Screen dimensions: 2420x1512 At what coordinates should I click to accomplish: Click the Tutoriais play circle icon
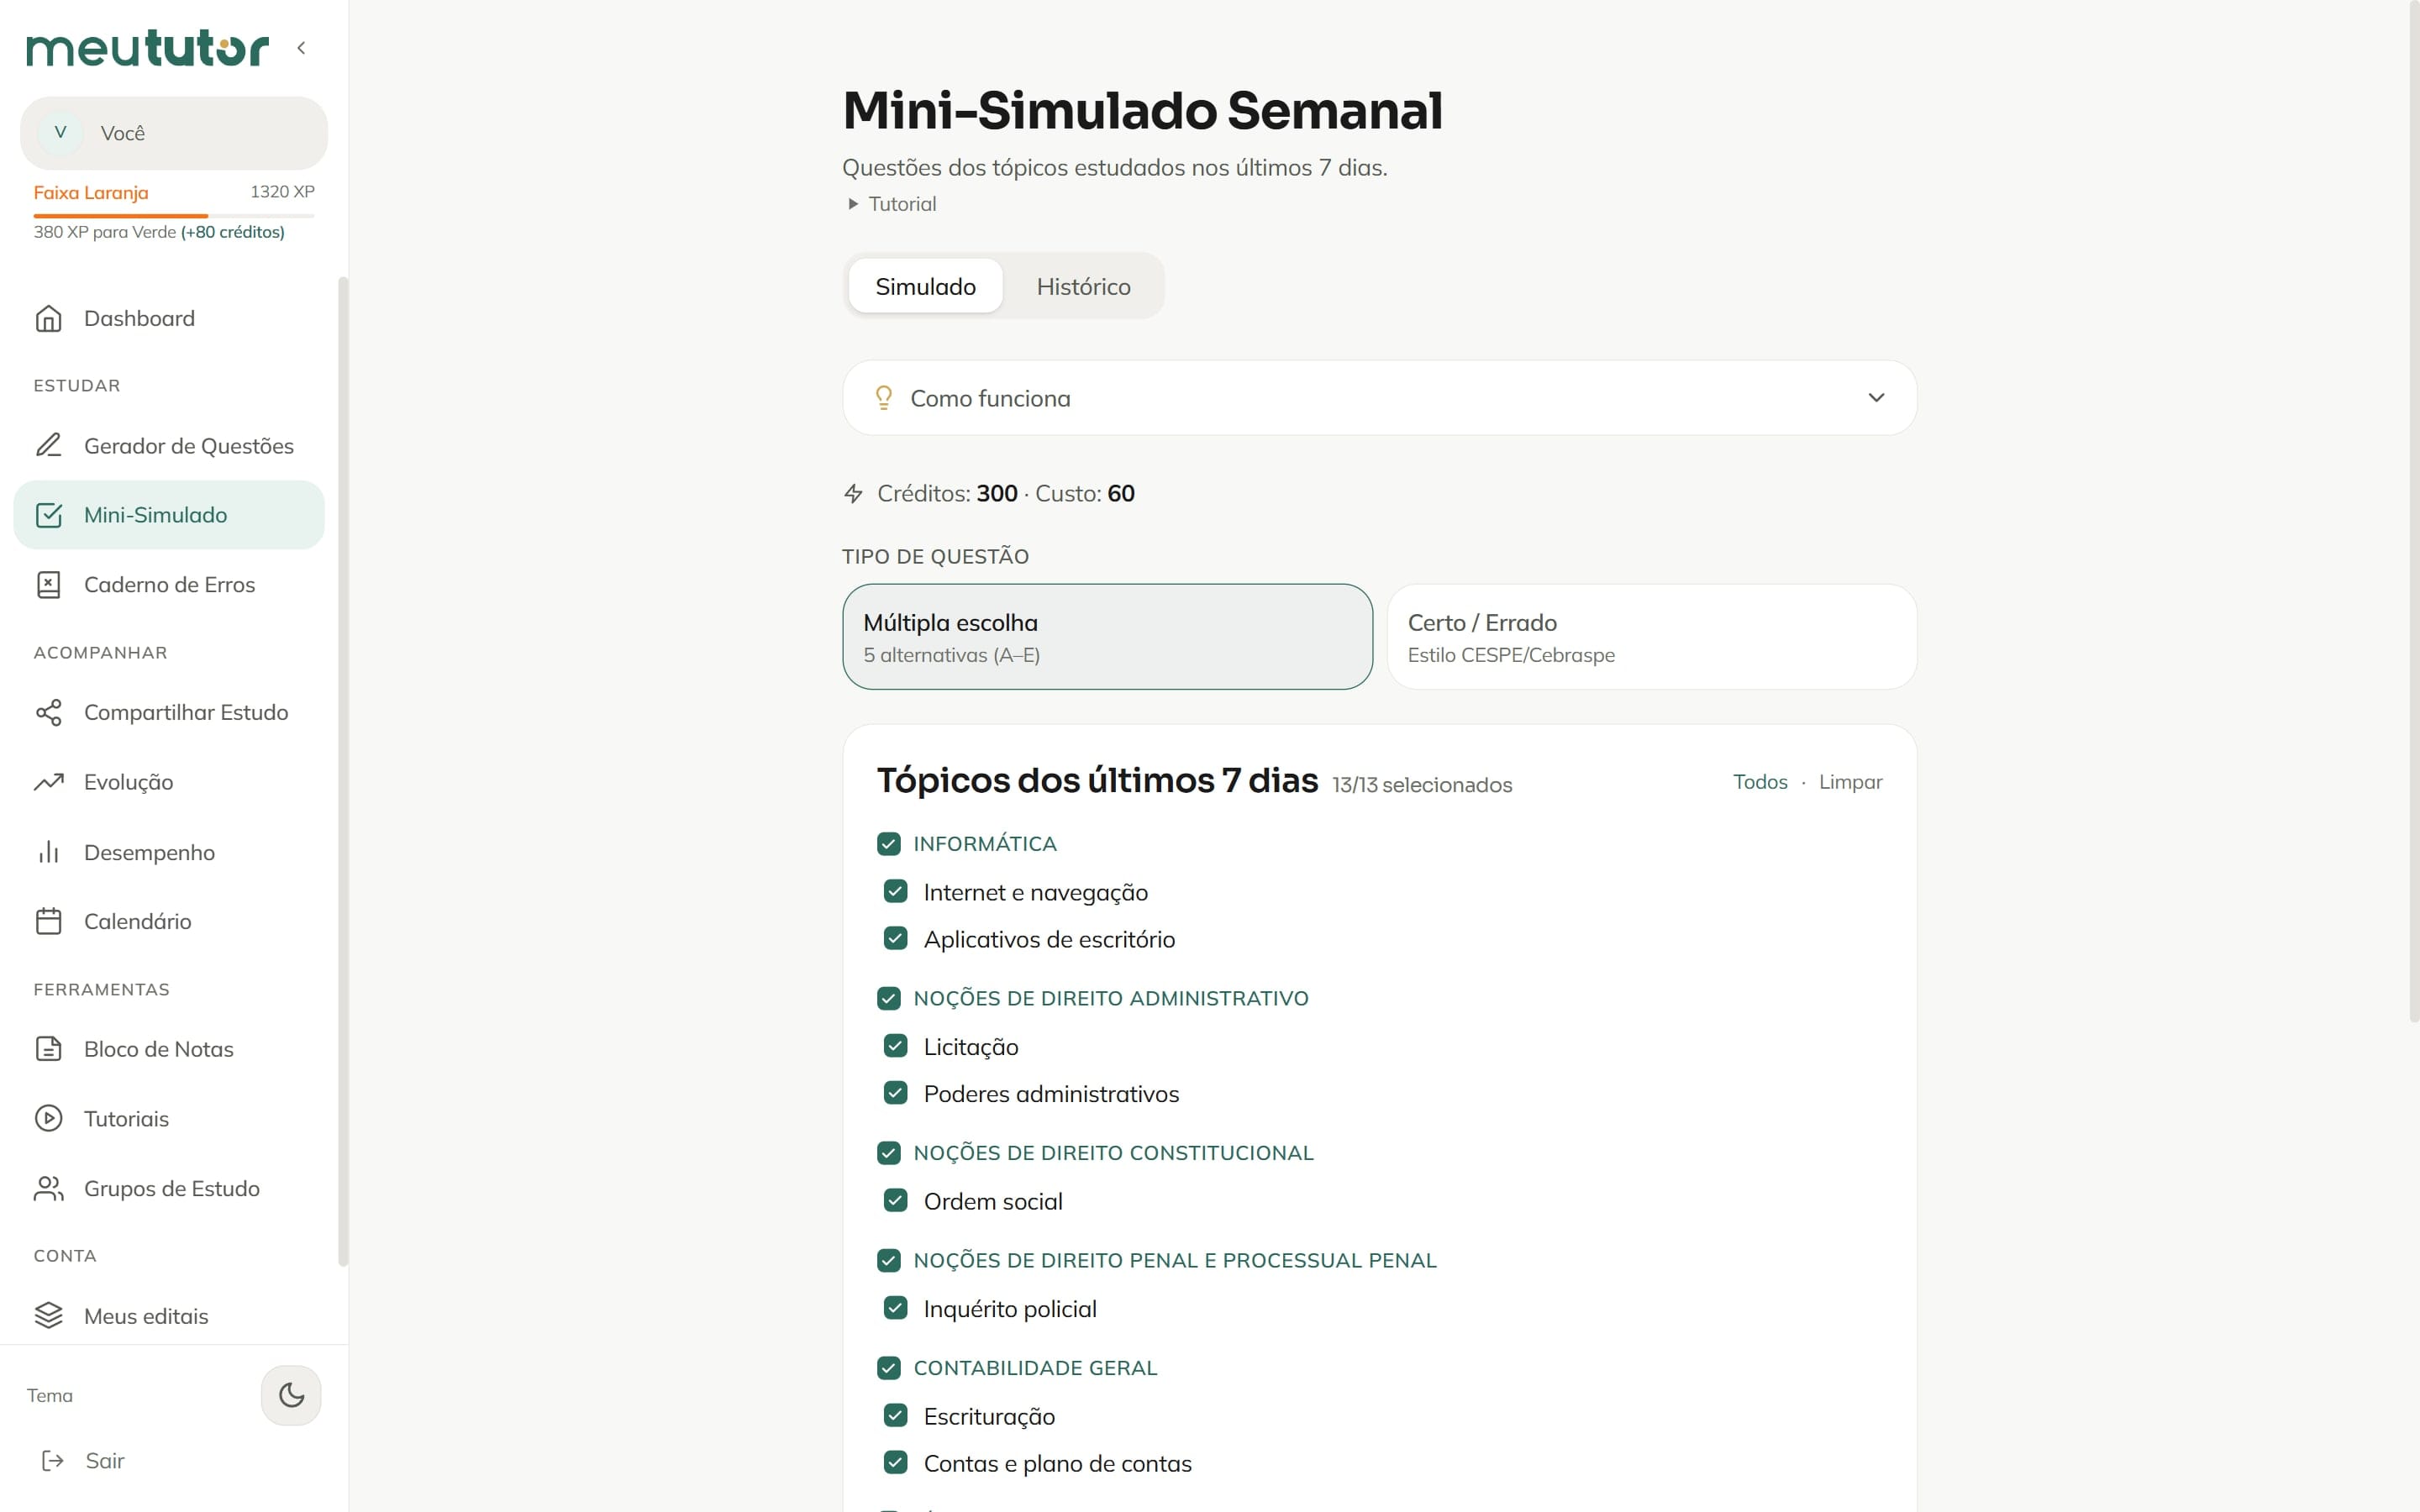(x=49, y=1118)
